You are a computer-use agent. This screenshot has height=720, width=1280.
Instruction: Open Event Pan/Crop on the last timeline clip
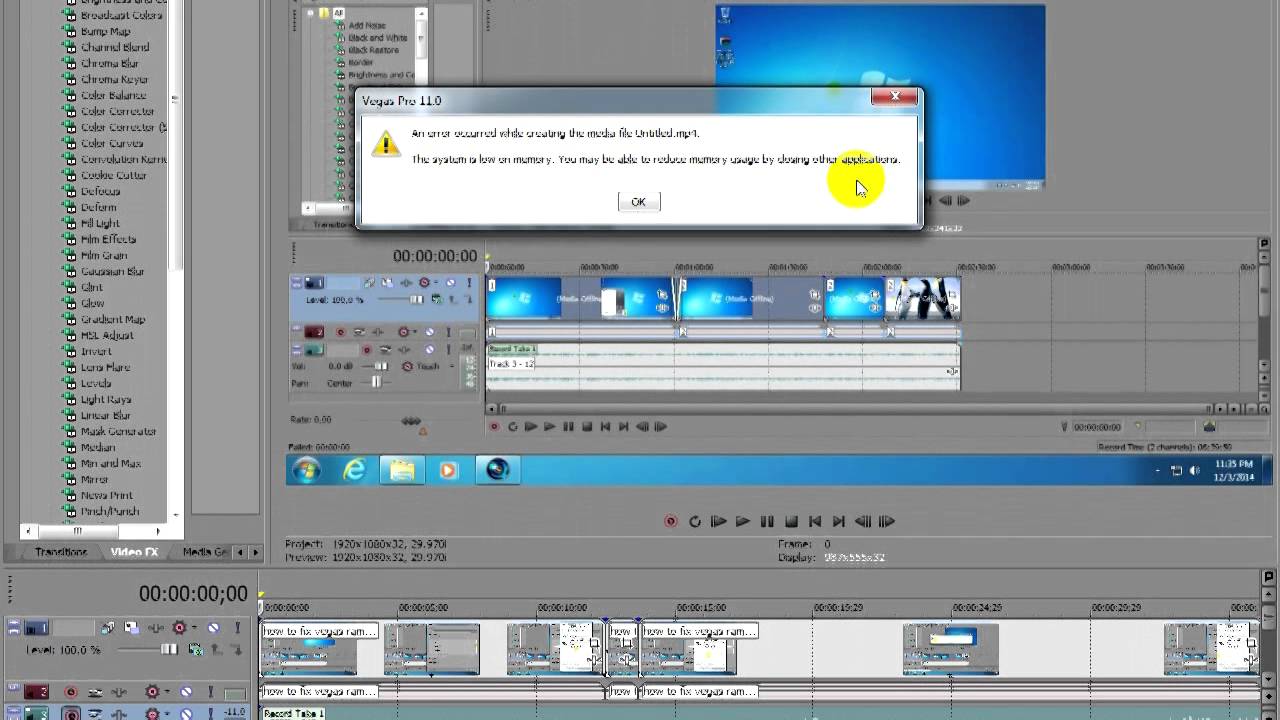click(x=1251, y=644)
